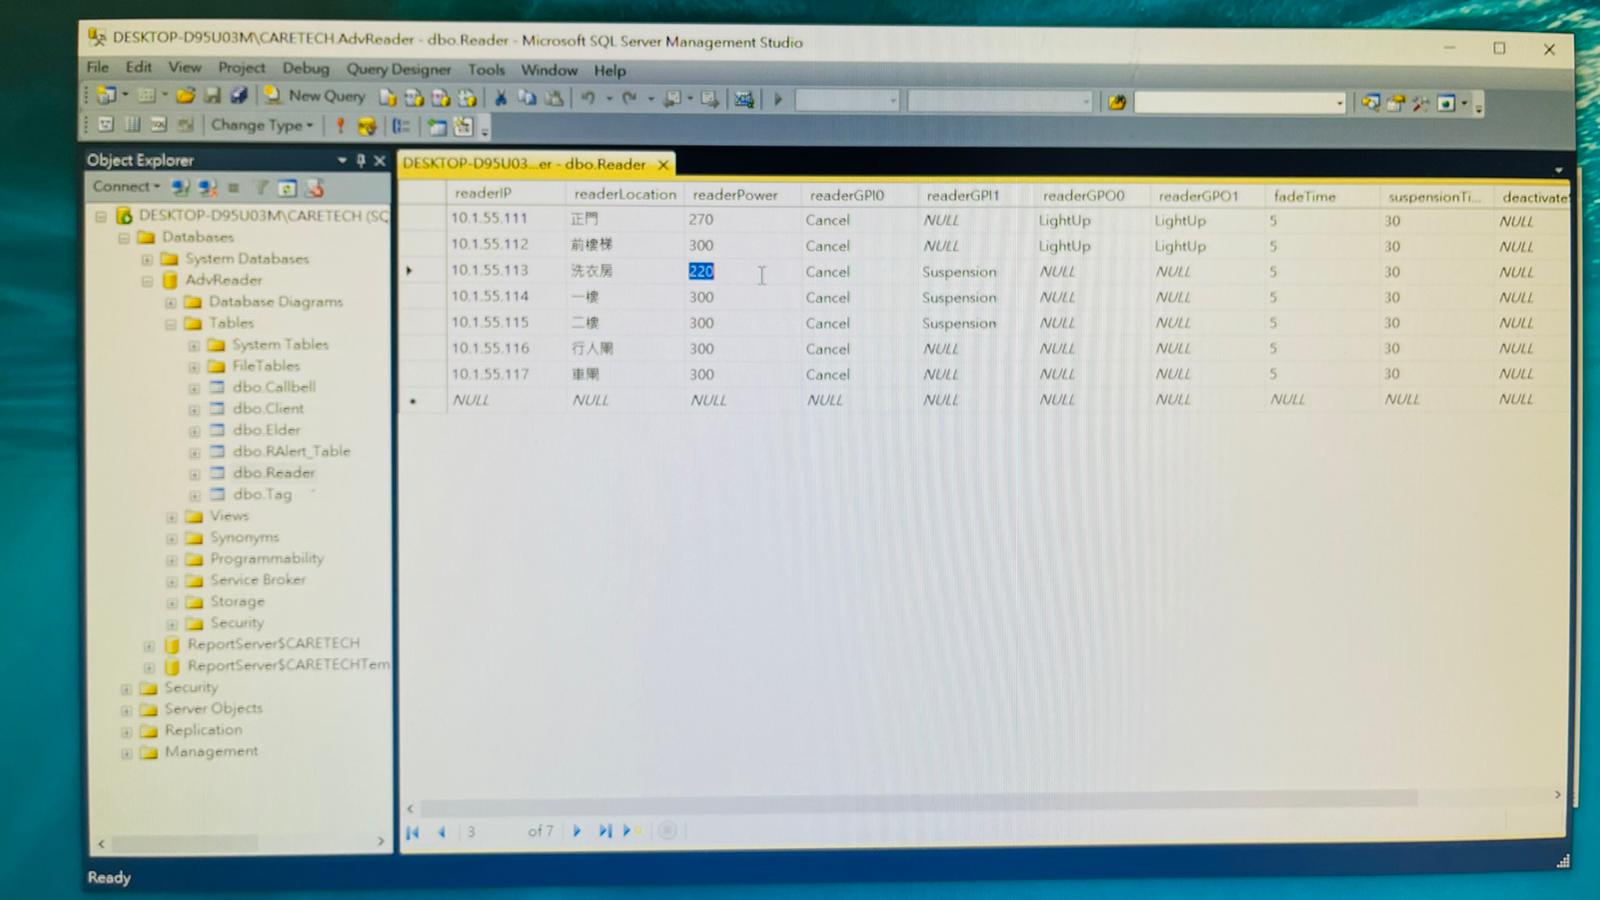Collapse the AdvReader database node
Viewport: 1600px width, 900px height.
(x=147, y=281)
